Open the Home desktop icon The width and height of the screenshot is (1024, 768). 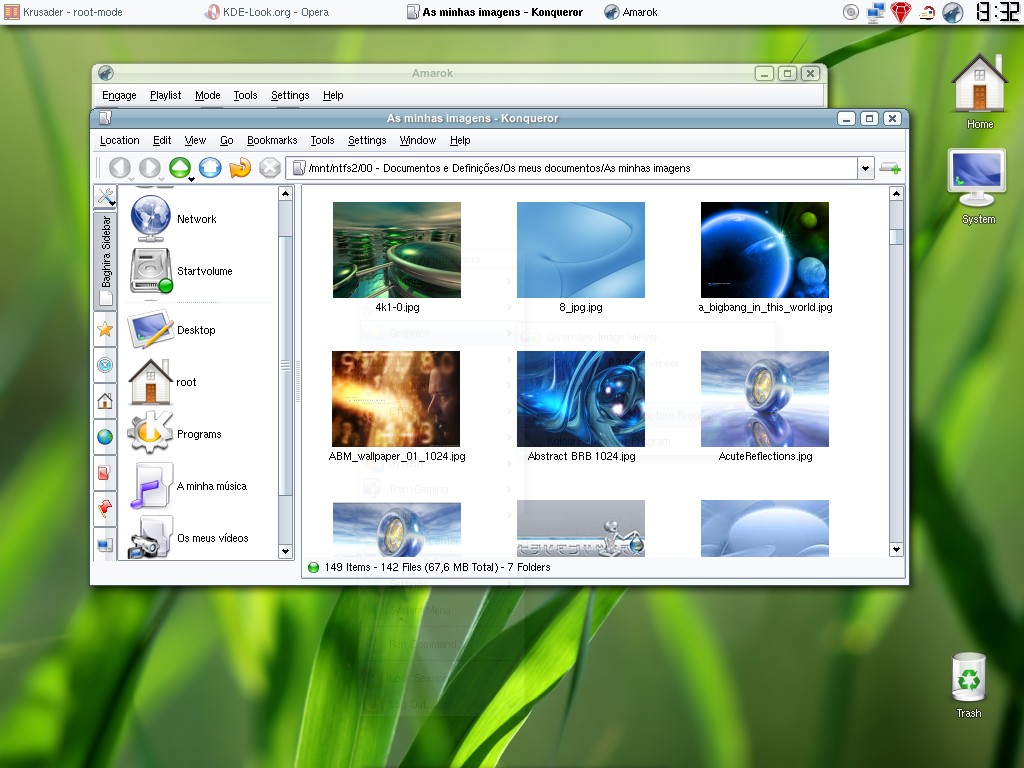pyautogui.click(x=980, y=91)
